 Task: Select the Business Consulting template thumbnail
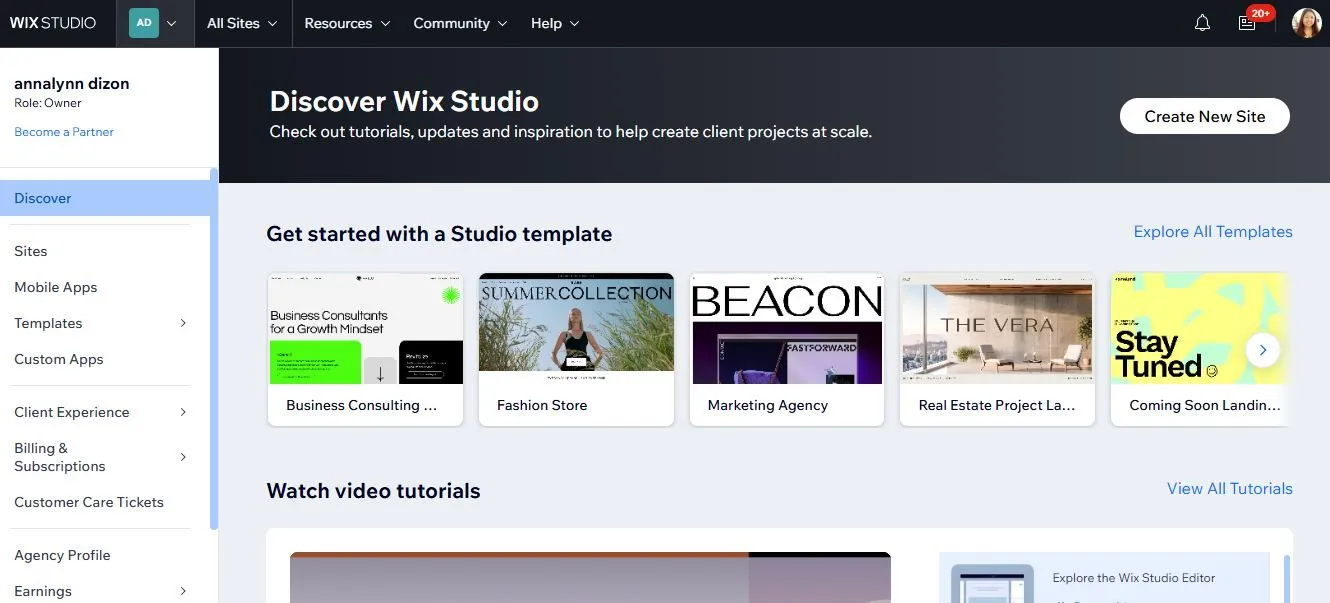(x=365, y=329)
